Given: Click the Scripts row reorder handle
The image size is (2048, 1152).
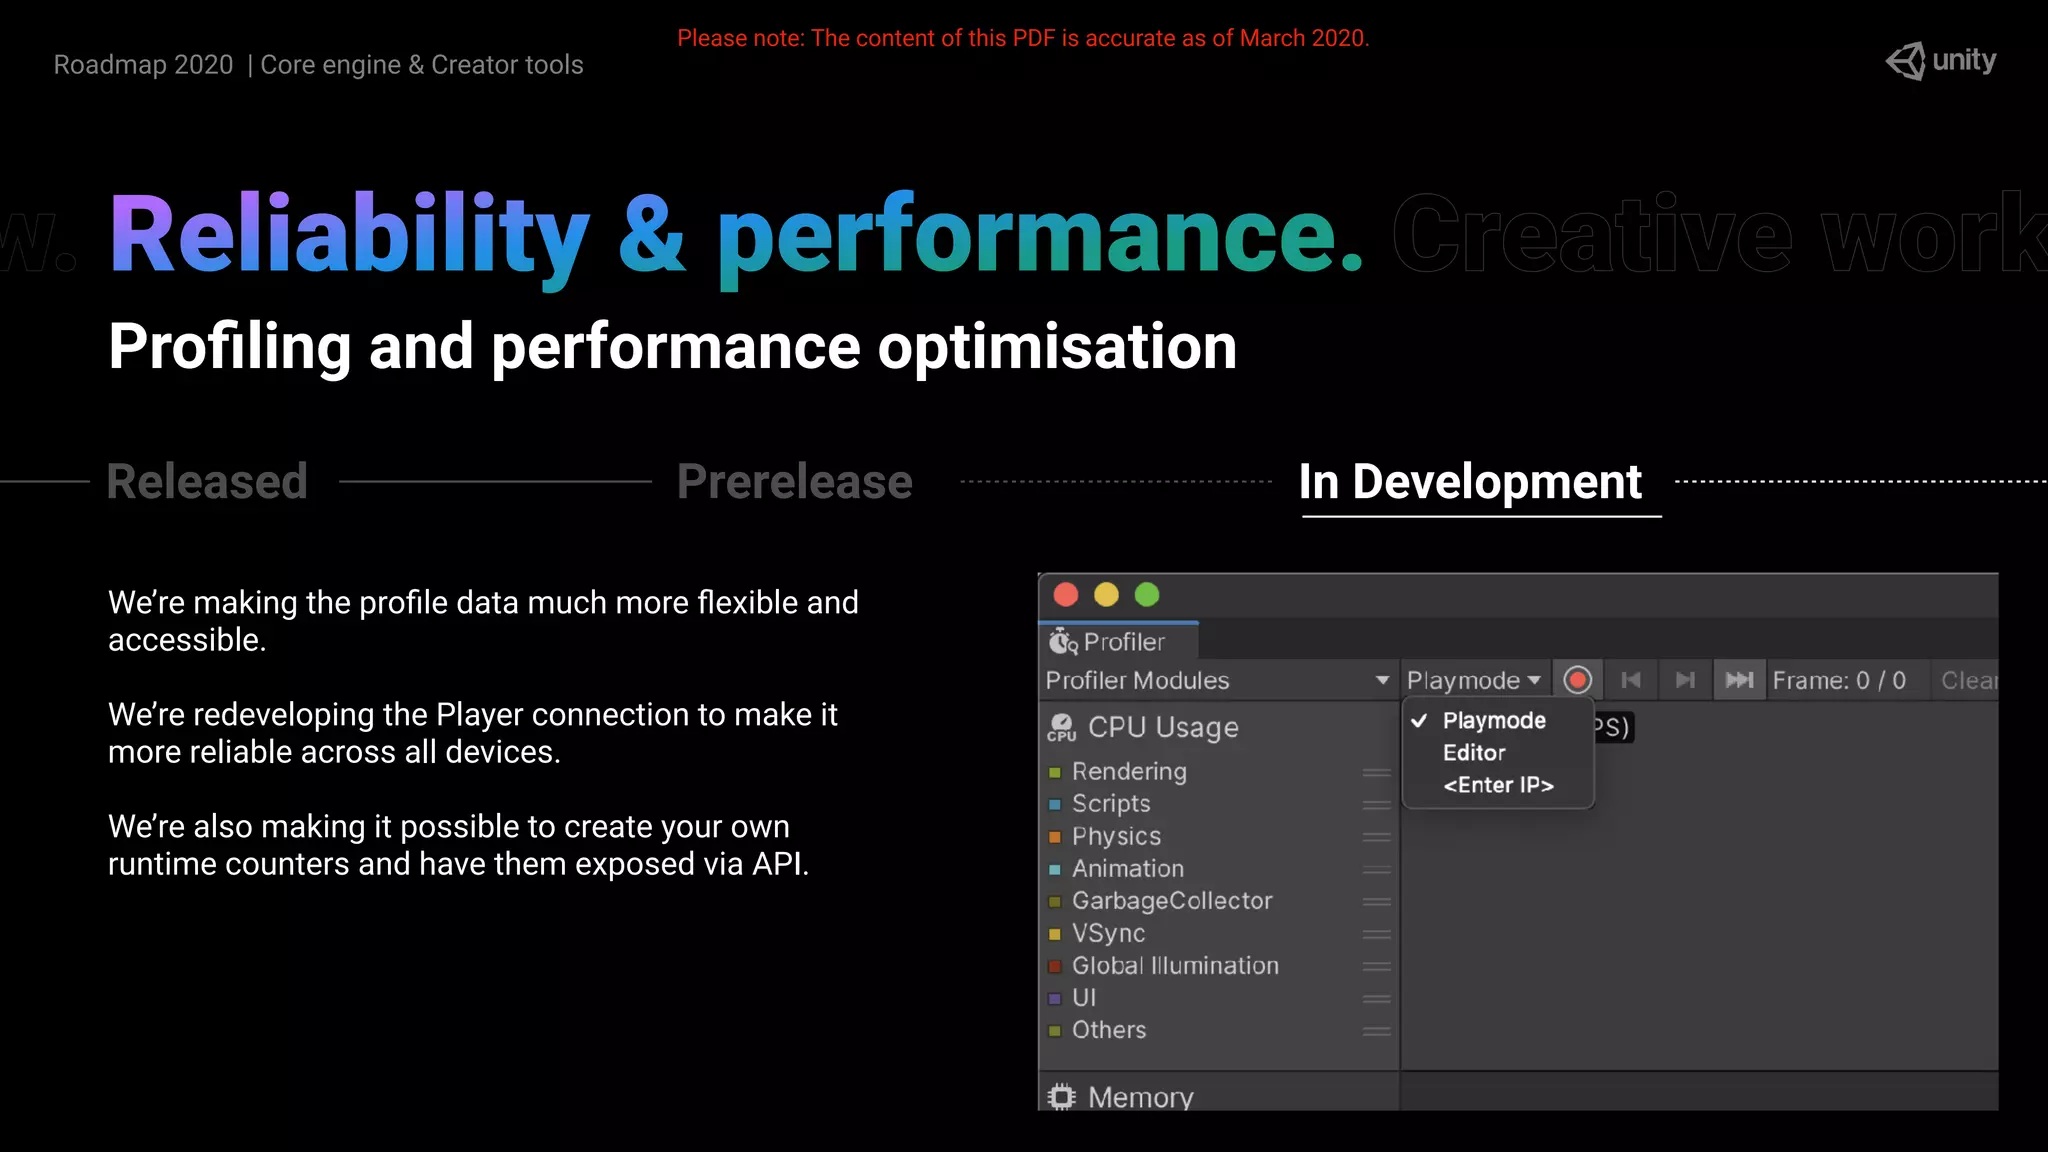Looking at the screenshot, I should 1377,804.
